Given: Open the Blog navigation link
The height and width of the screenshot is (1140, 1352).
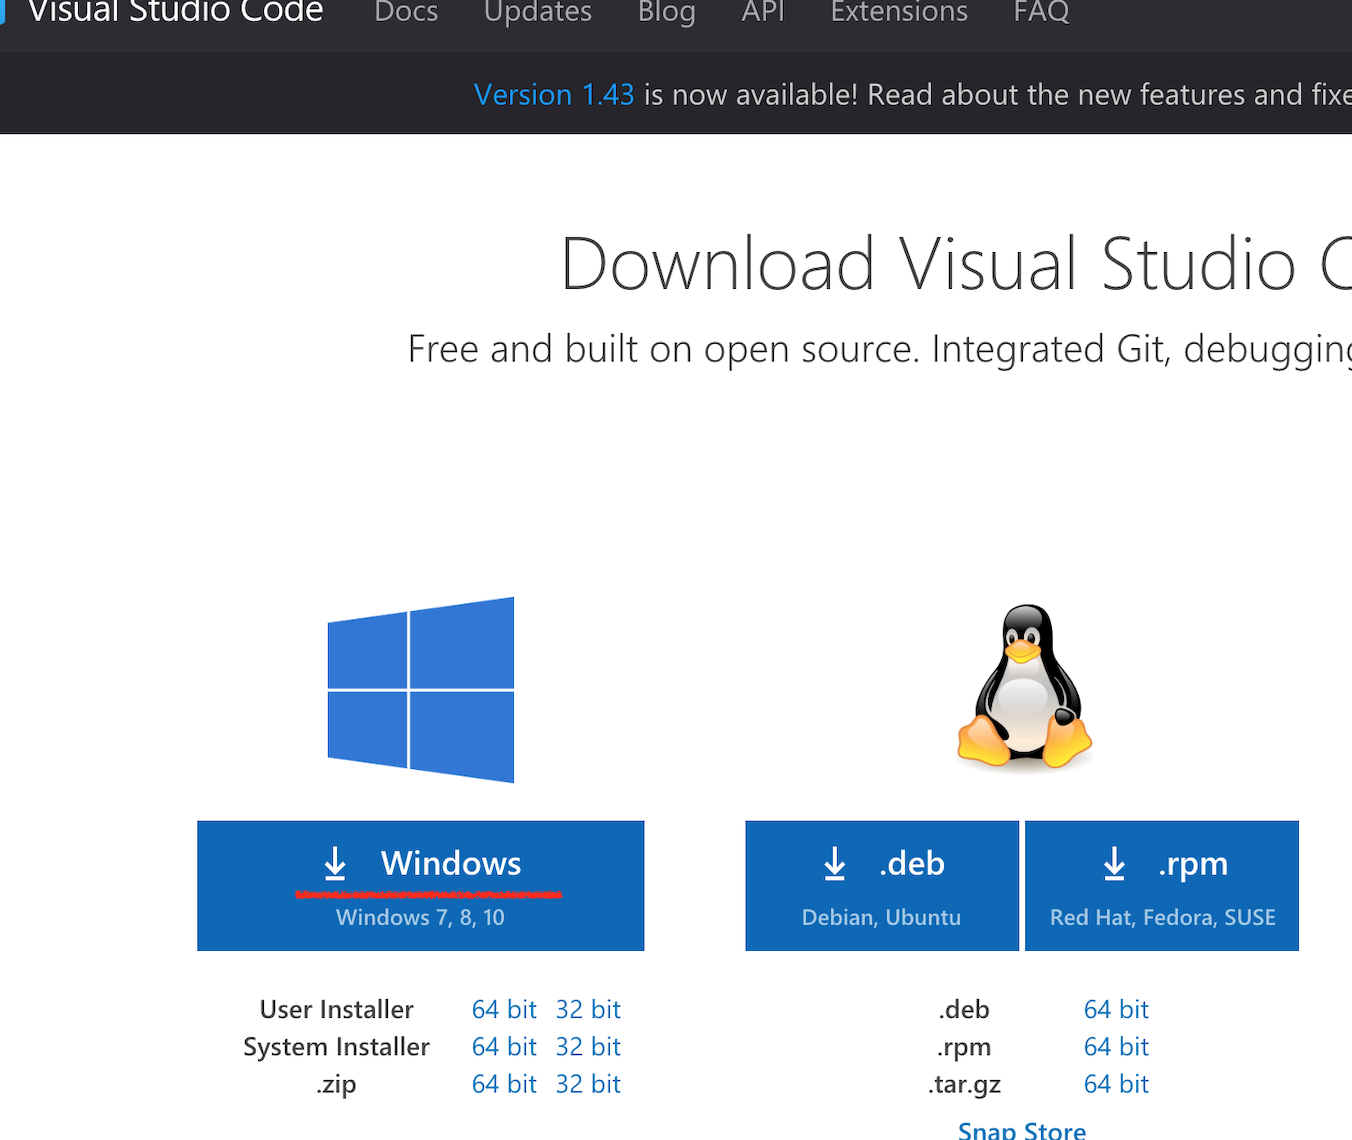Looking at the screenshot, I should tap(666, 13).
